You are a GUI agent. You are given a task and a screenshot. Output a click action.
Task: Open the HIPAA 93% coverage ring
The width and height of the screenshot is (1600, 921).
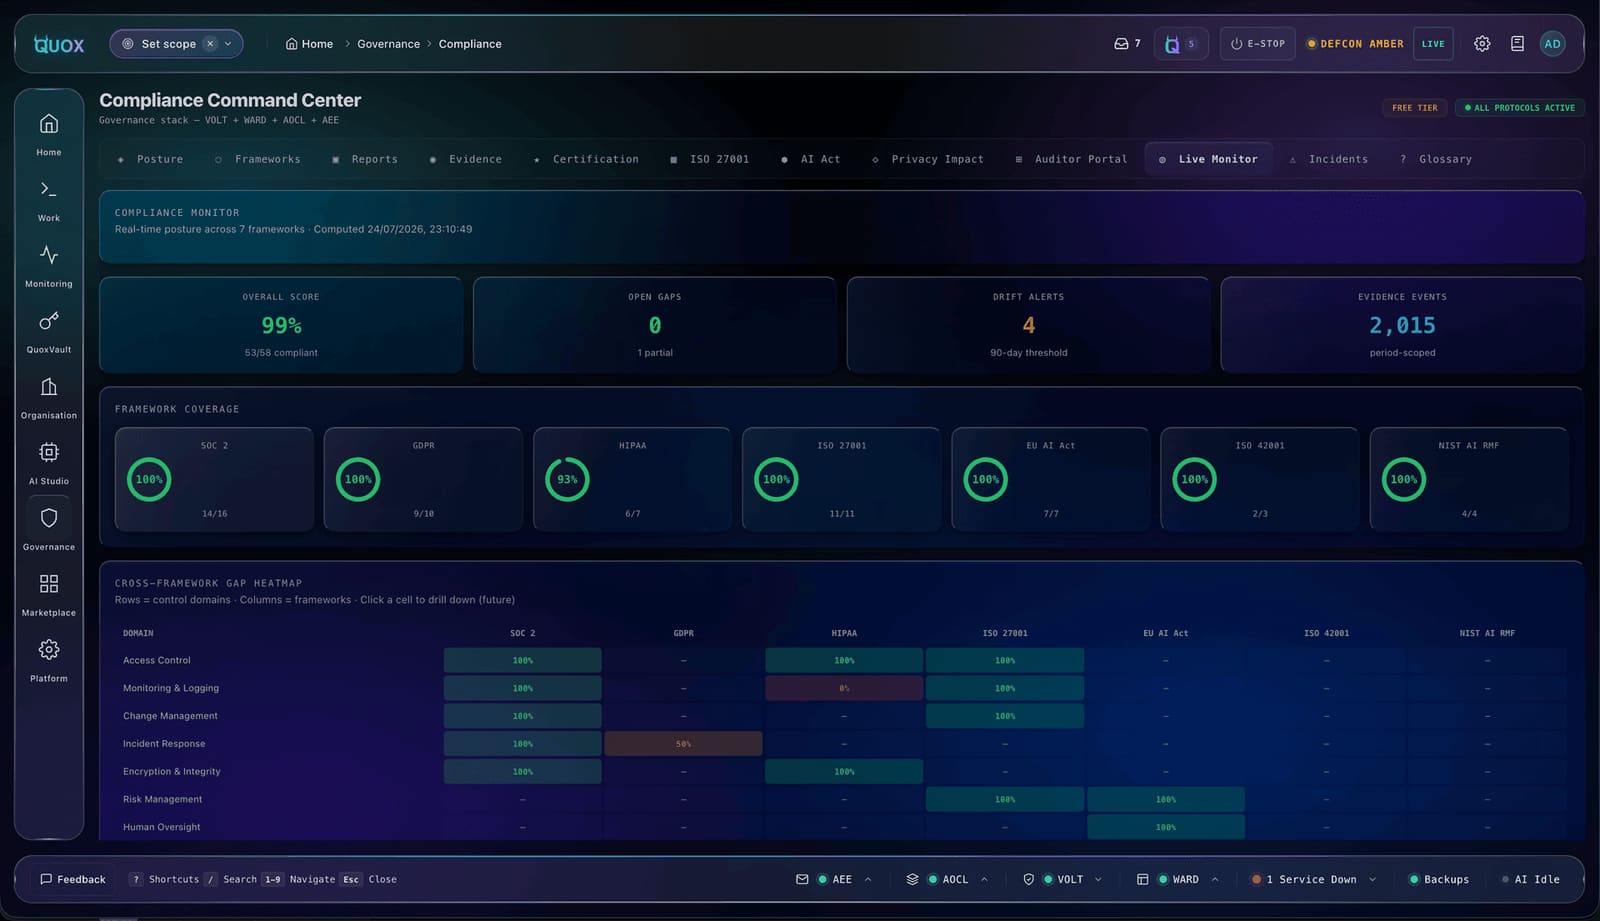pyautogui.click(x=567, y=480)
